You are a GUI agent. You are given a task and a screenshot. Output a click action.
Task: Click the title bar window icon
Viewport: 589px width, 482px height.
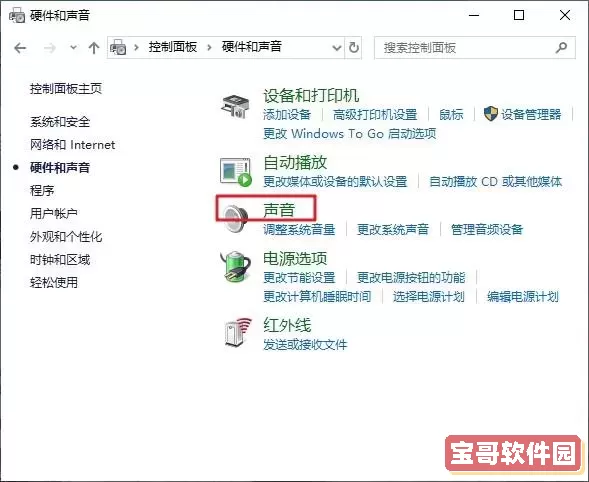point(17,15)
